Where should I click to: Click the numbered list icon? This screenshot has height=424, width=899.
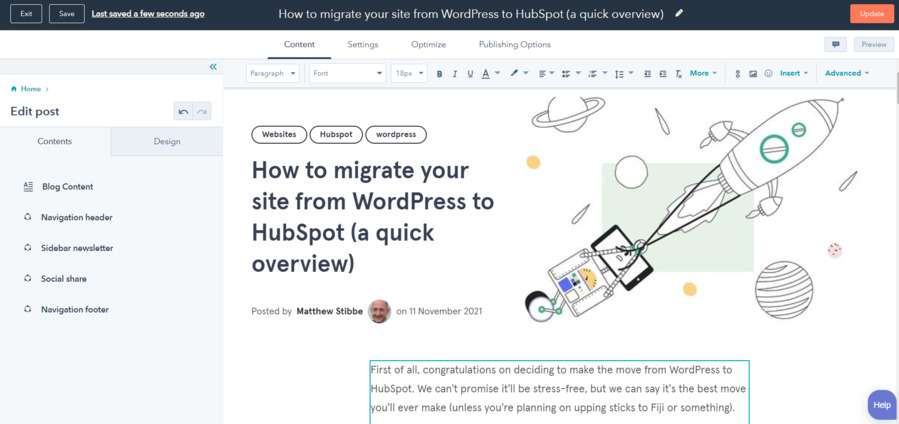[x=593, y=73]
